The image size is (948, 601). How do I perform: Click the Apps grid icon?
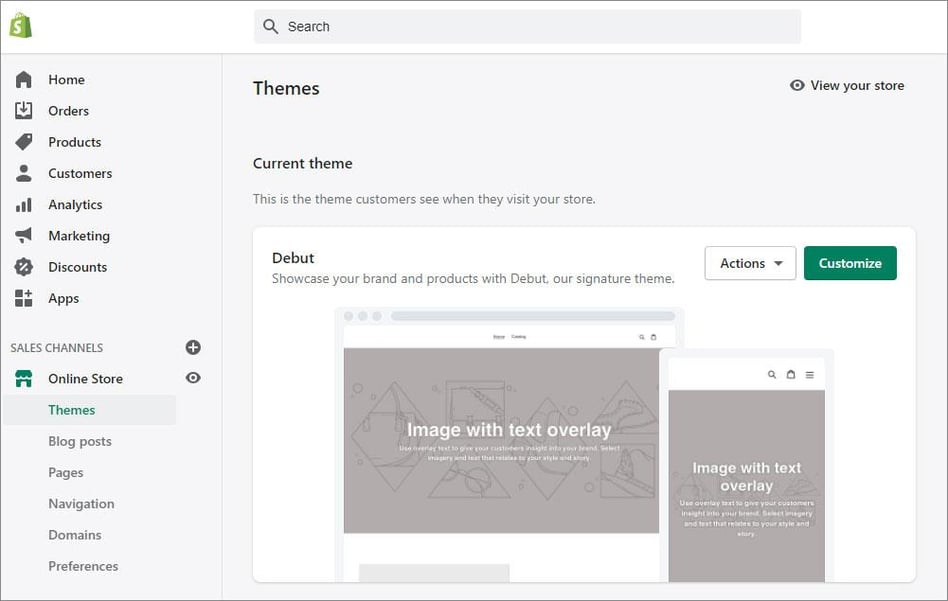click(x=25, y=298)
